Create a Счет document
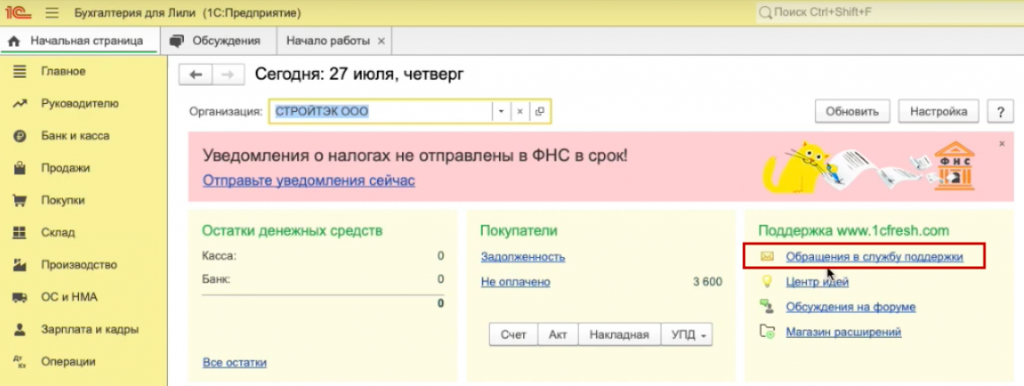Screen dimensions: 1024x386 [513, 335]
